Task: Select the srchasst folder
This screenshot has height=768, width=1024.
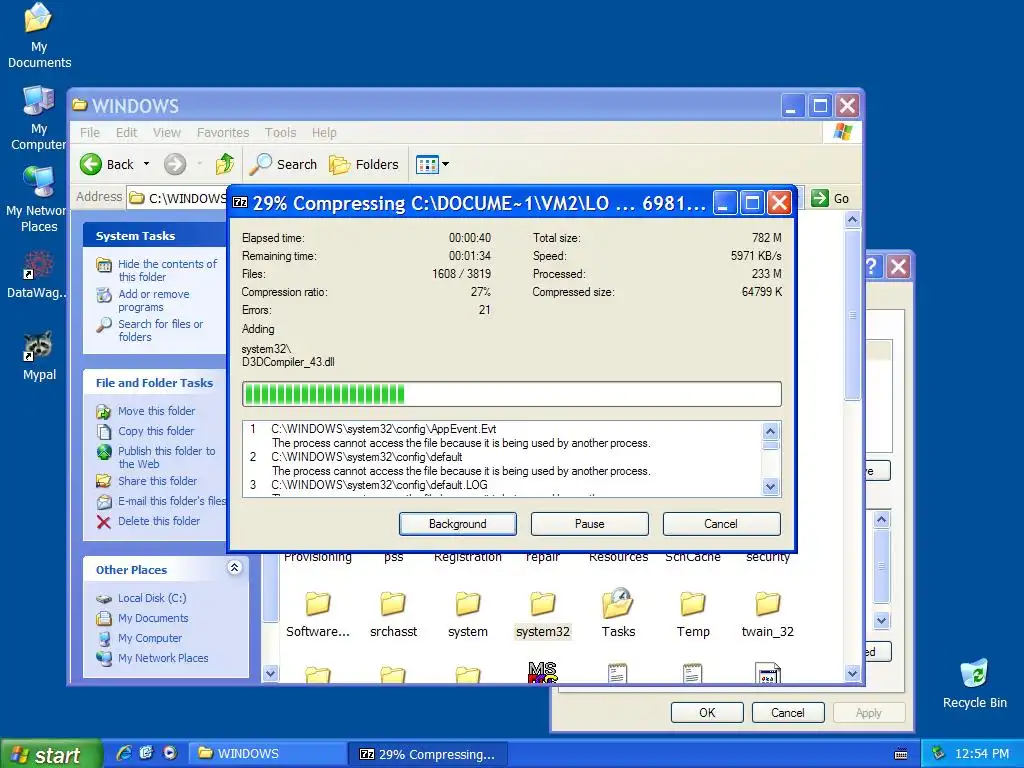Action: 393,615
